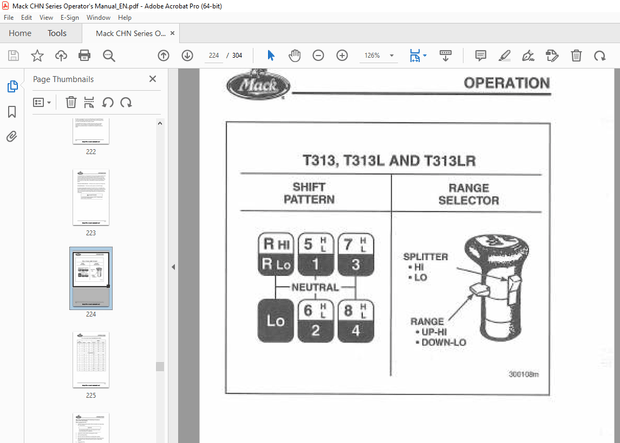
Task: Click the Save file icon
Action: [x=13, y=56]
